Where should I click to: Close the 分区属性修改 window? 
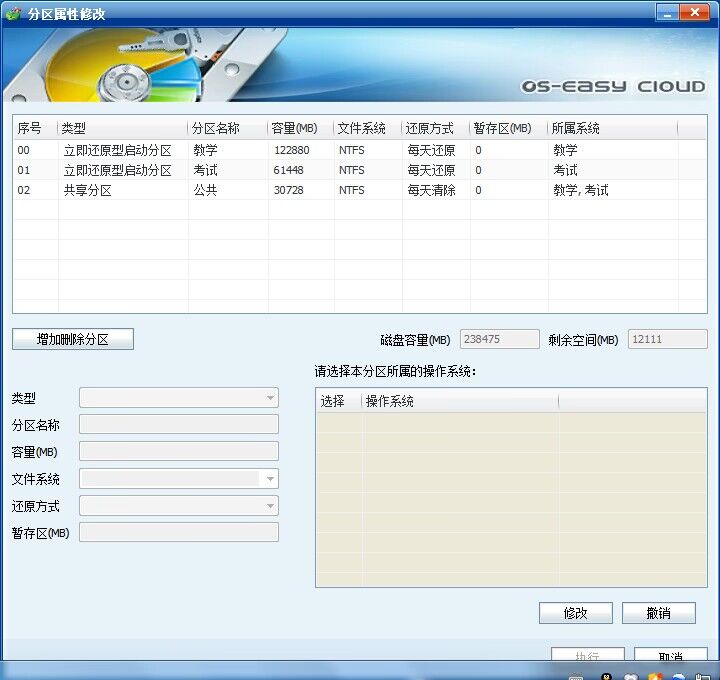694,12
